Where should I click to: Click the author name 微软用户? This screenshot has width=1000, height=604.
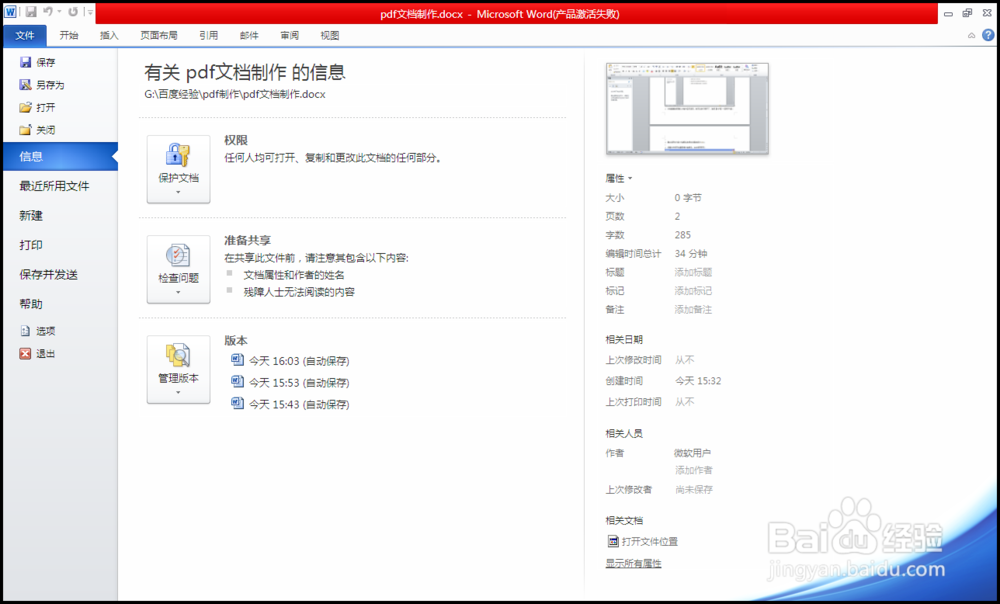tap(693, 453)
